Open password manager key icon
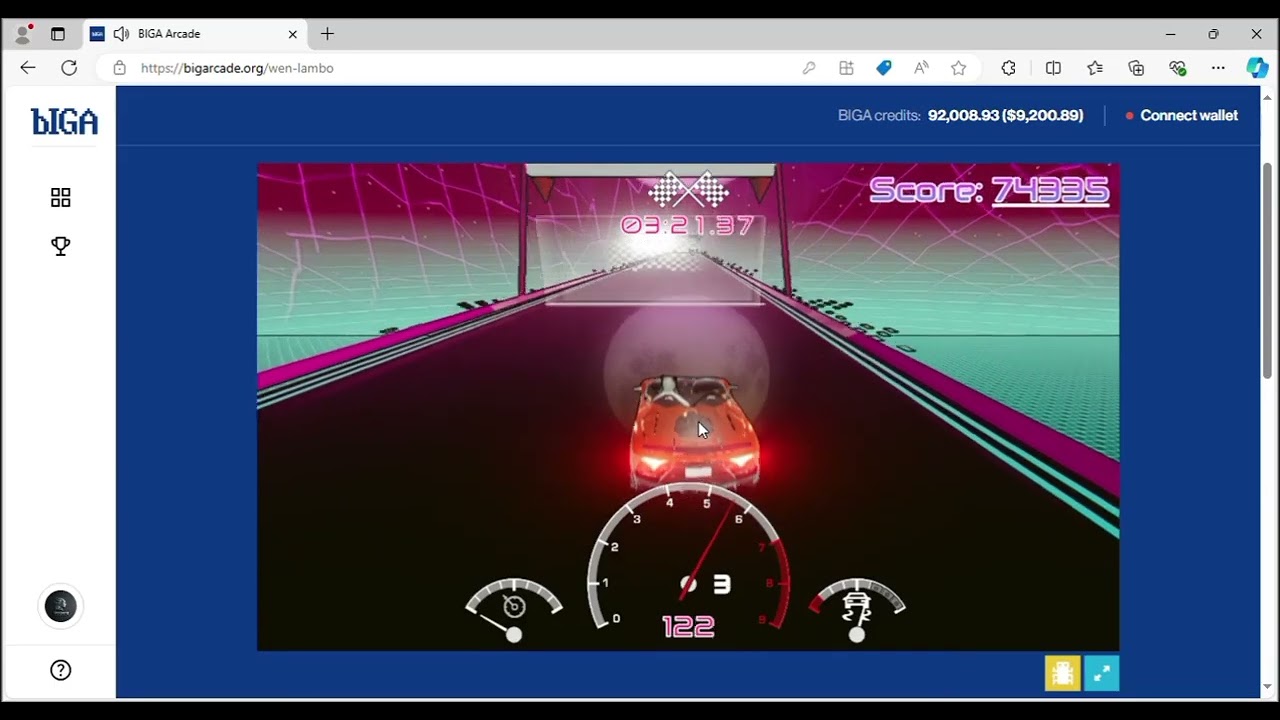This screenshot has height=720, width=1280. click(809, 68)
